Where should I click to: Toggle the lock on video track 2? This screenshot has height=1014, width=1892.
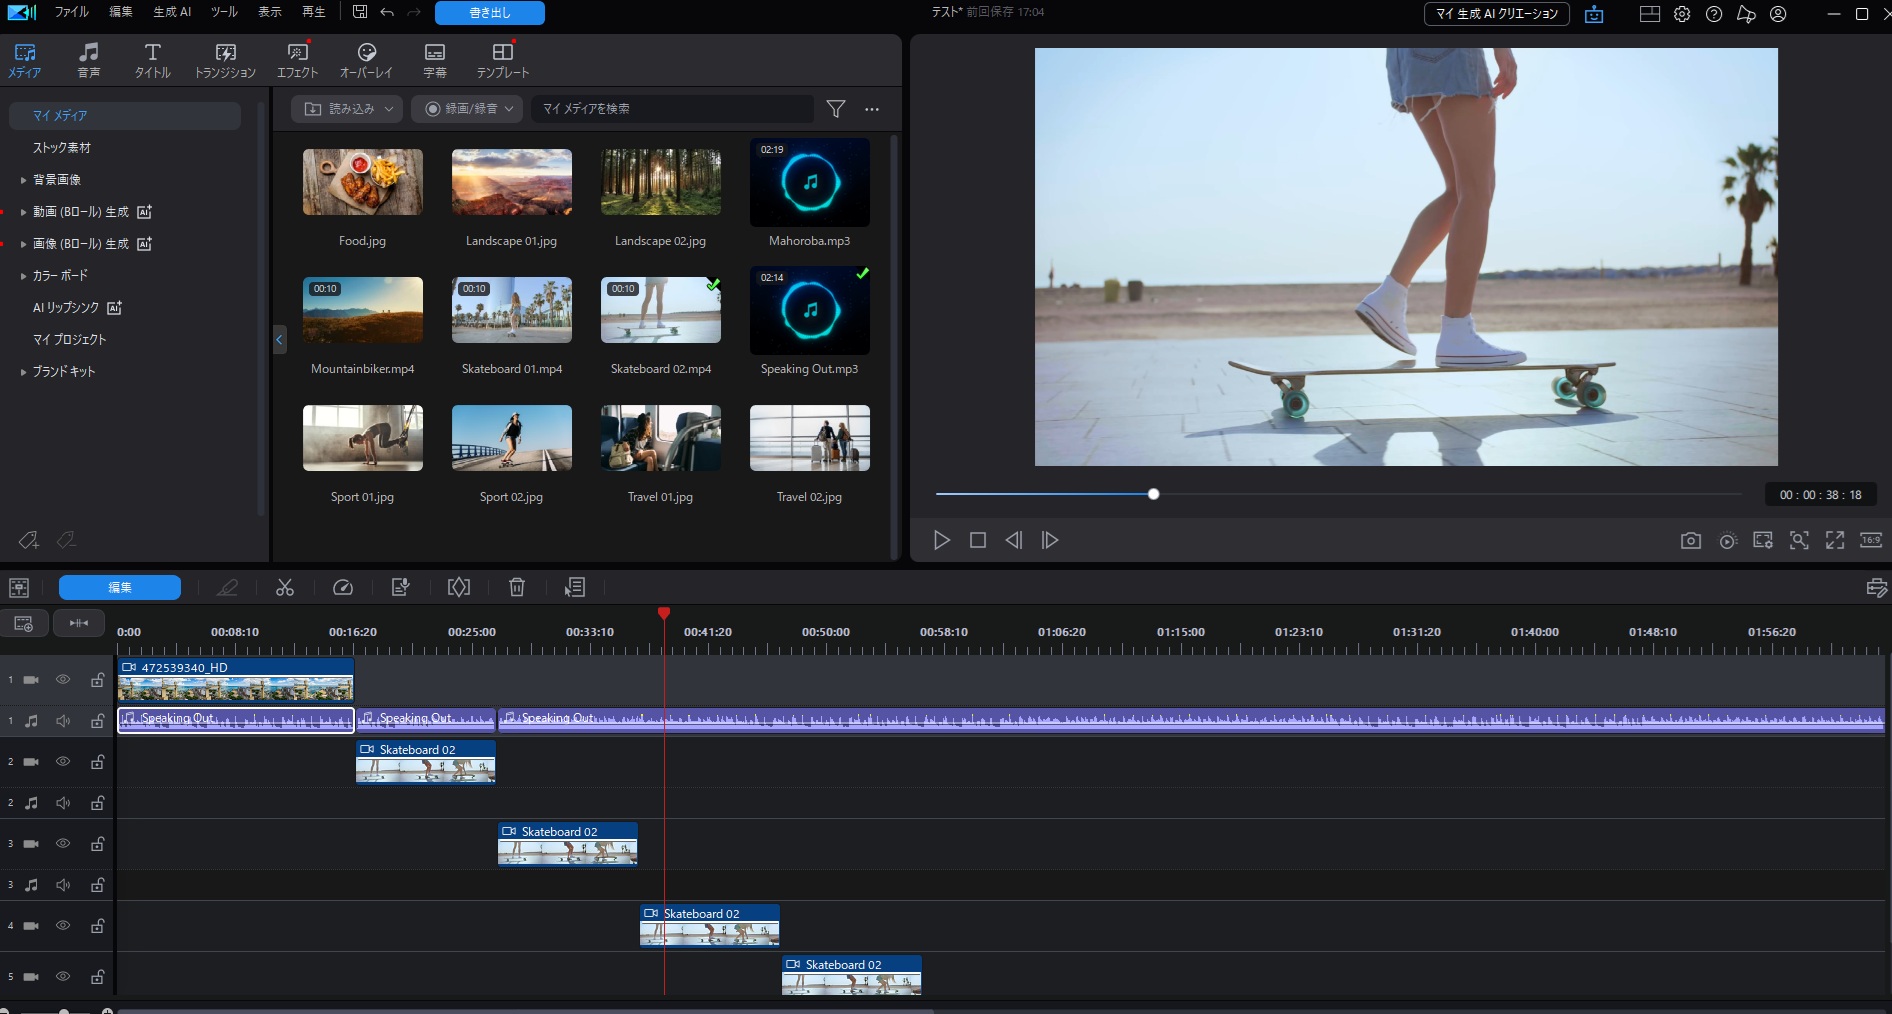coord(98,762)
